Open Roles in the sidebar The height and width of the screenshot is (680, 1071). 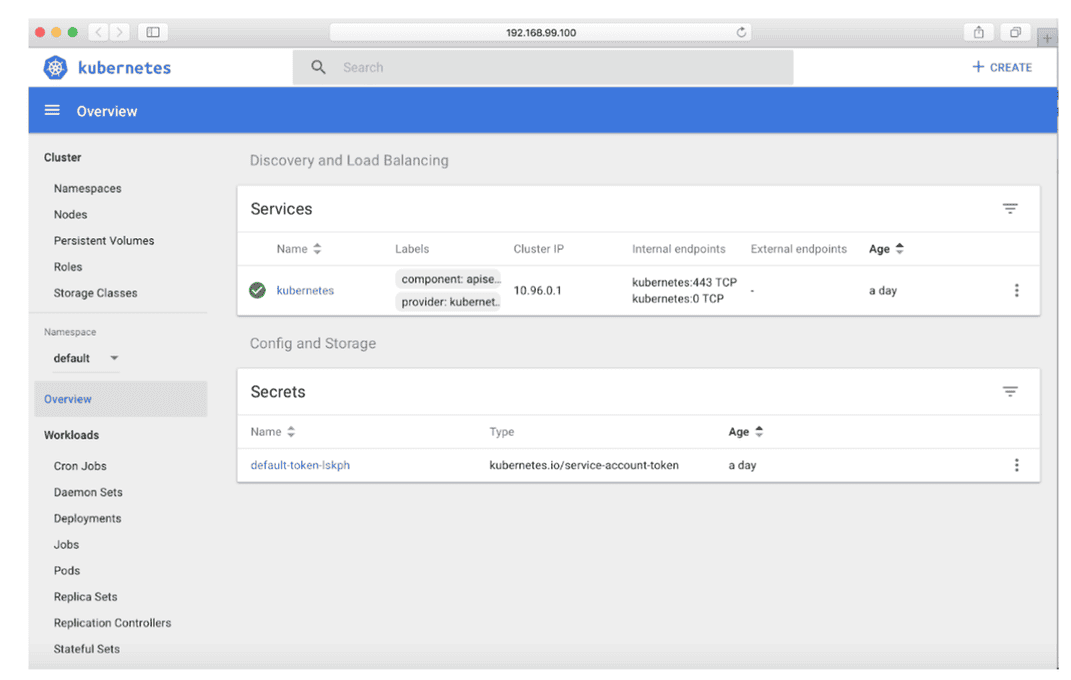[68, 267]
